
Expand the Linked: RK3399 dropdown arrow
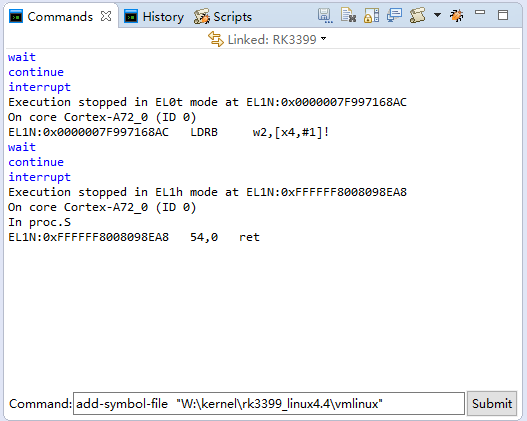point(323,39)
